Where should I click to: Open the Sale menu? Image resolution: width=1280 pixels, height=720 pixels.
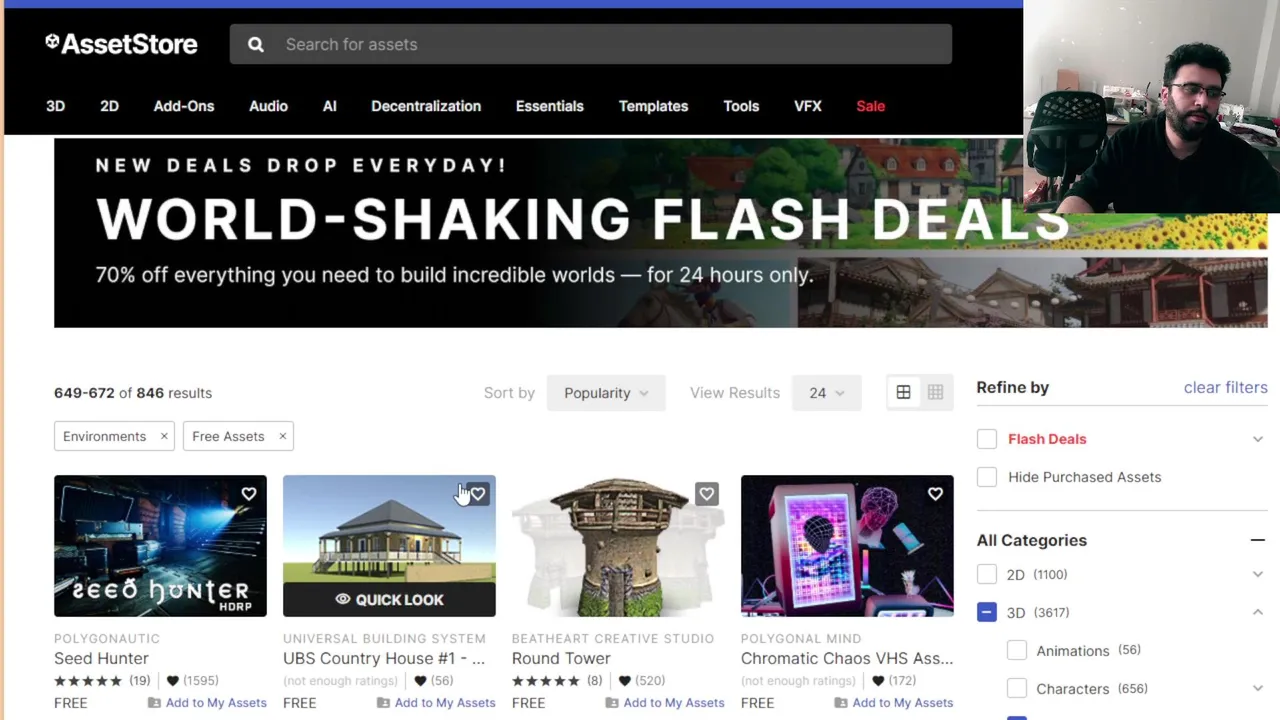point(871,106)
